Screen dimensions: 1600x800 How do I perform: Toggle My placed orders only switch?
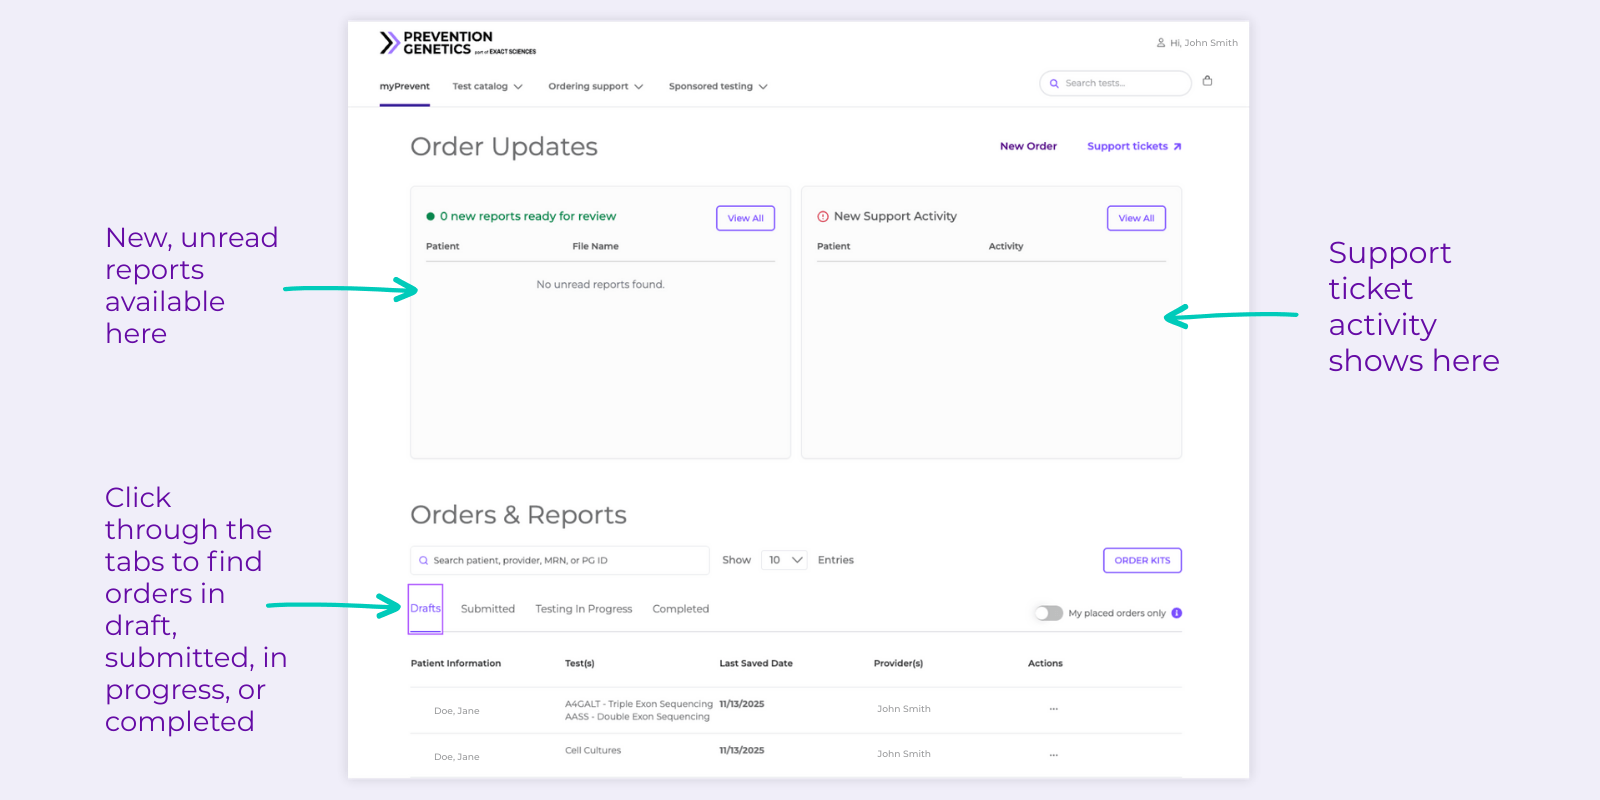pos(1048,613)
